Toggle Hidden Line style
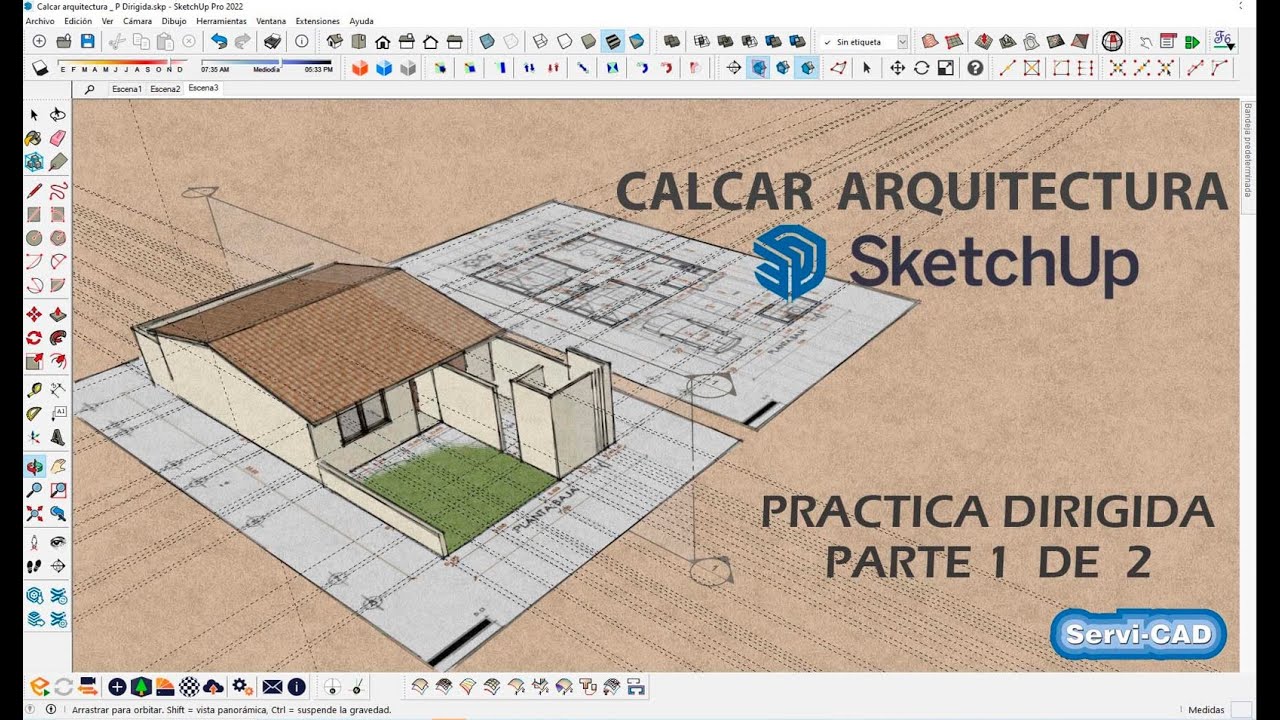 [x=565, y=41]
